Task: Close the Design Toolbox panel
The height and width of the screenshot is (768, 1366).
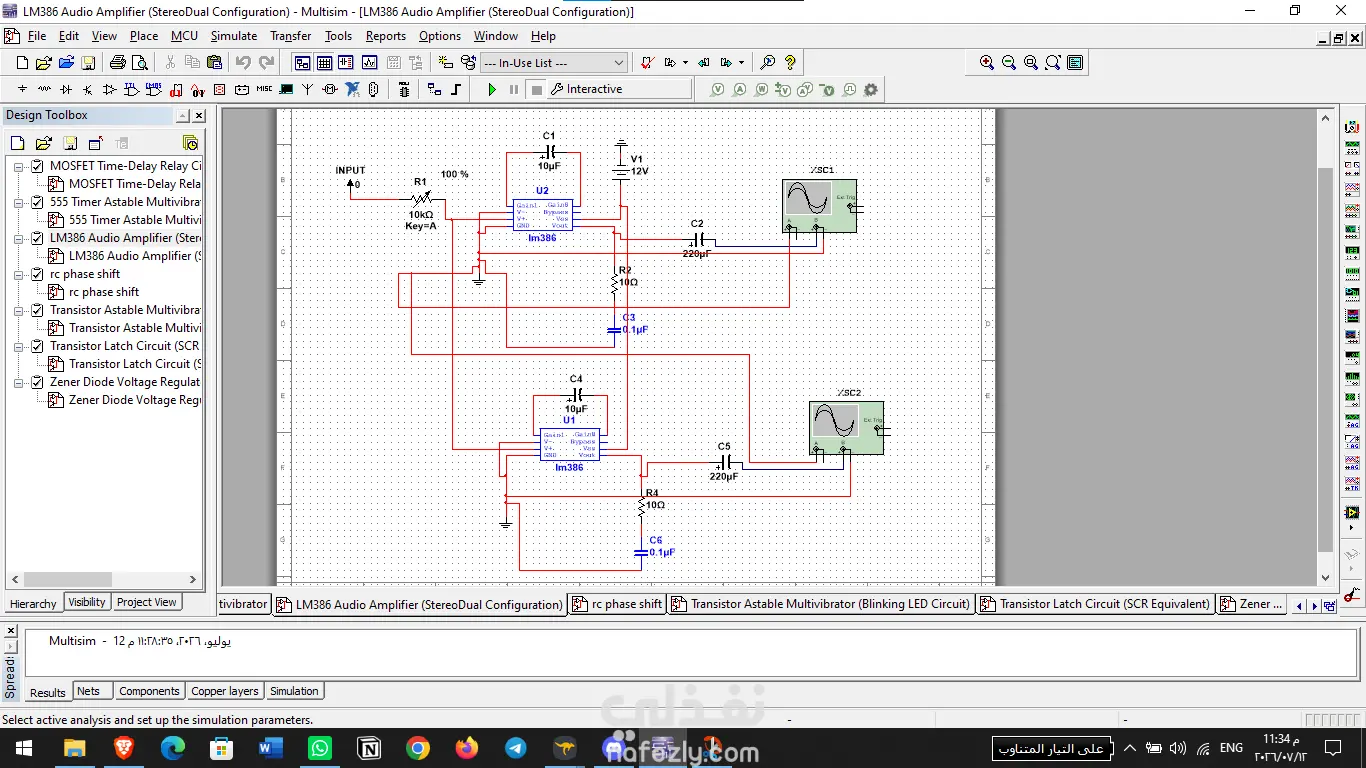Action: [199, 116]
